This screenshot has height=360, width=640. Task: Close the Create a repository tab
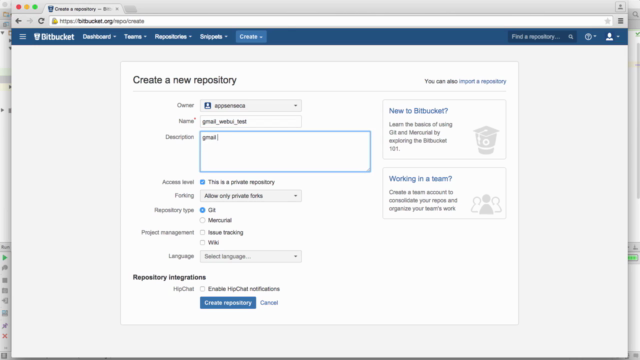[x=117, y=9]
